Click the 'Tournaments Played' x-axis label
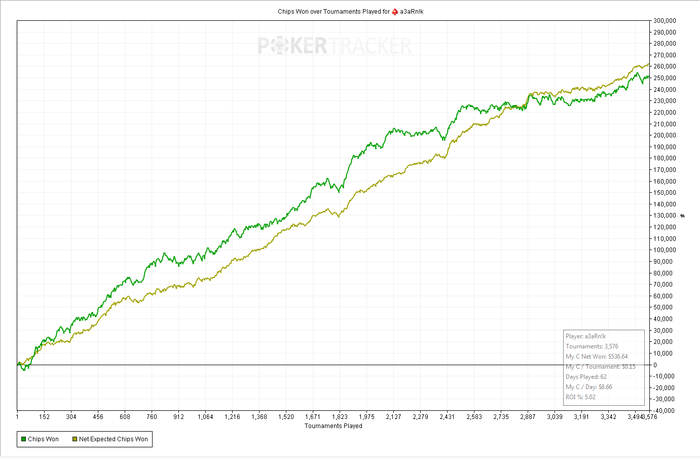This screenshot has width=700, height=458. point(333,426)
